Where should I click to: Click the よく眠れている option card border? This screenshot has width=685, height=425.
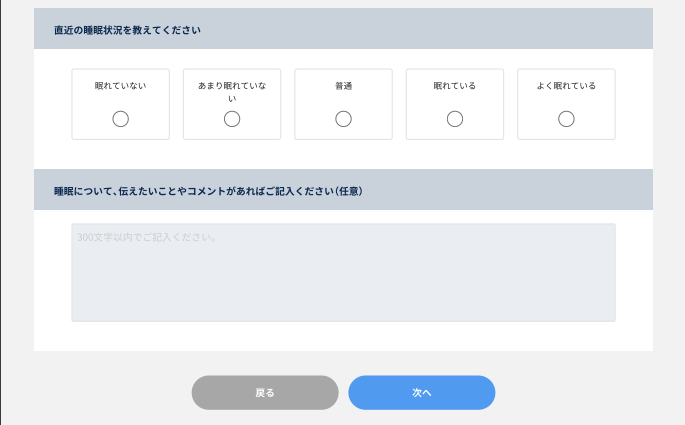tap(566, 69)
